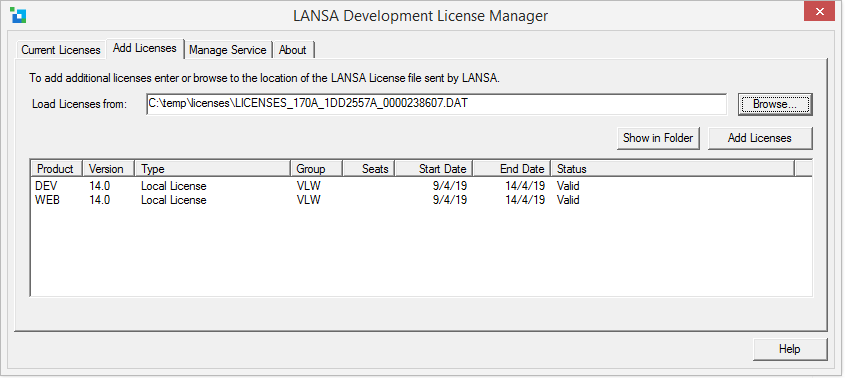
Task: Click 9/4/19 start date in WEB row
Action: (x=449, y=200)
